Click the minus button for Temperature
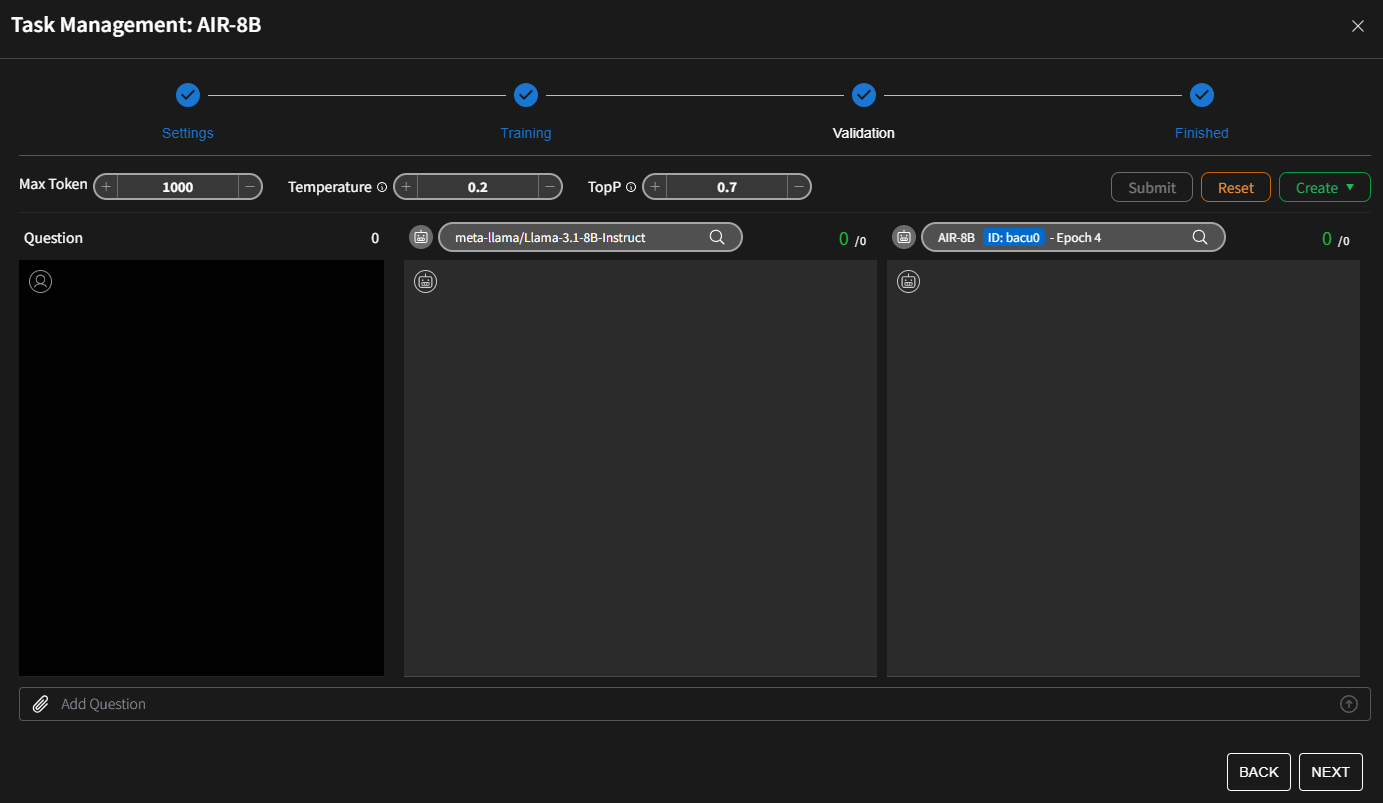Viewport: 1383px width, 803px height. click(550, 187)
